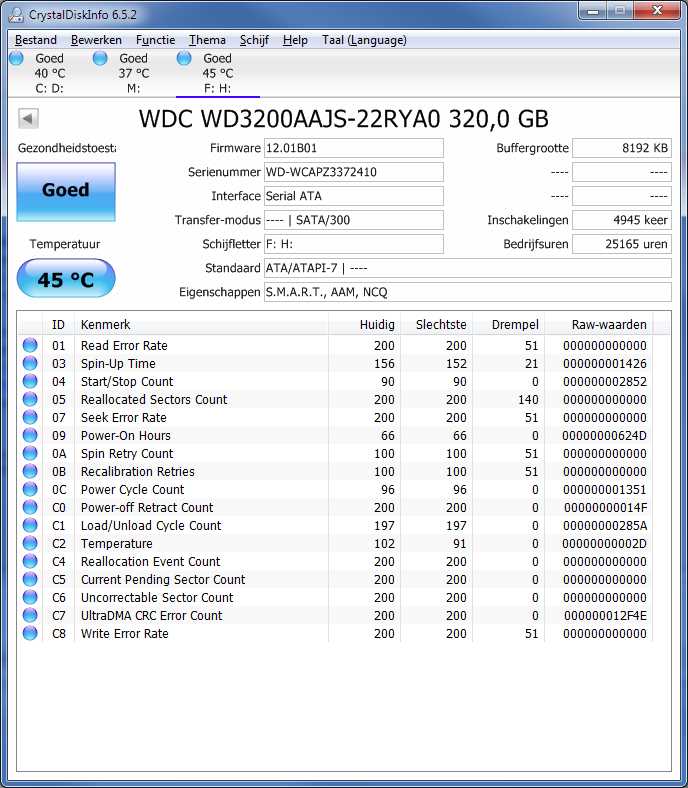The width and height of the screenshot is (688, 788).
Task: Select the Power-On Hours raw value 0000000624D
Action: click(x=605, y=436)
